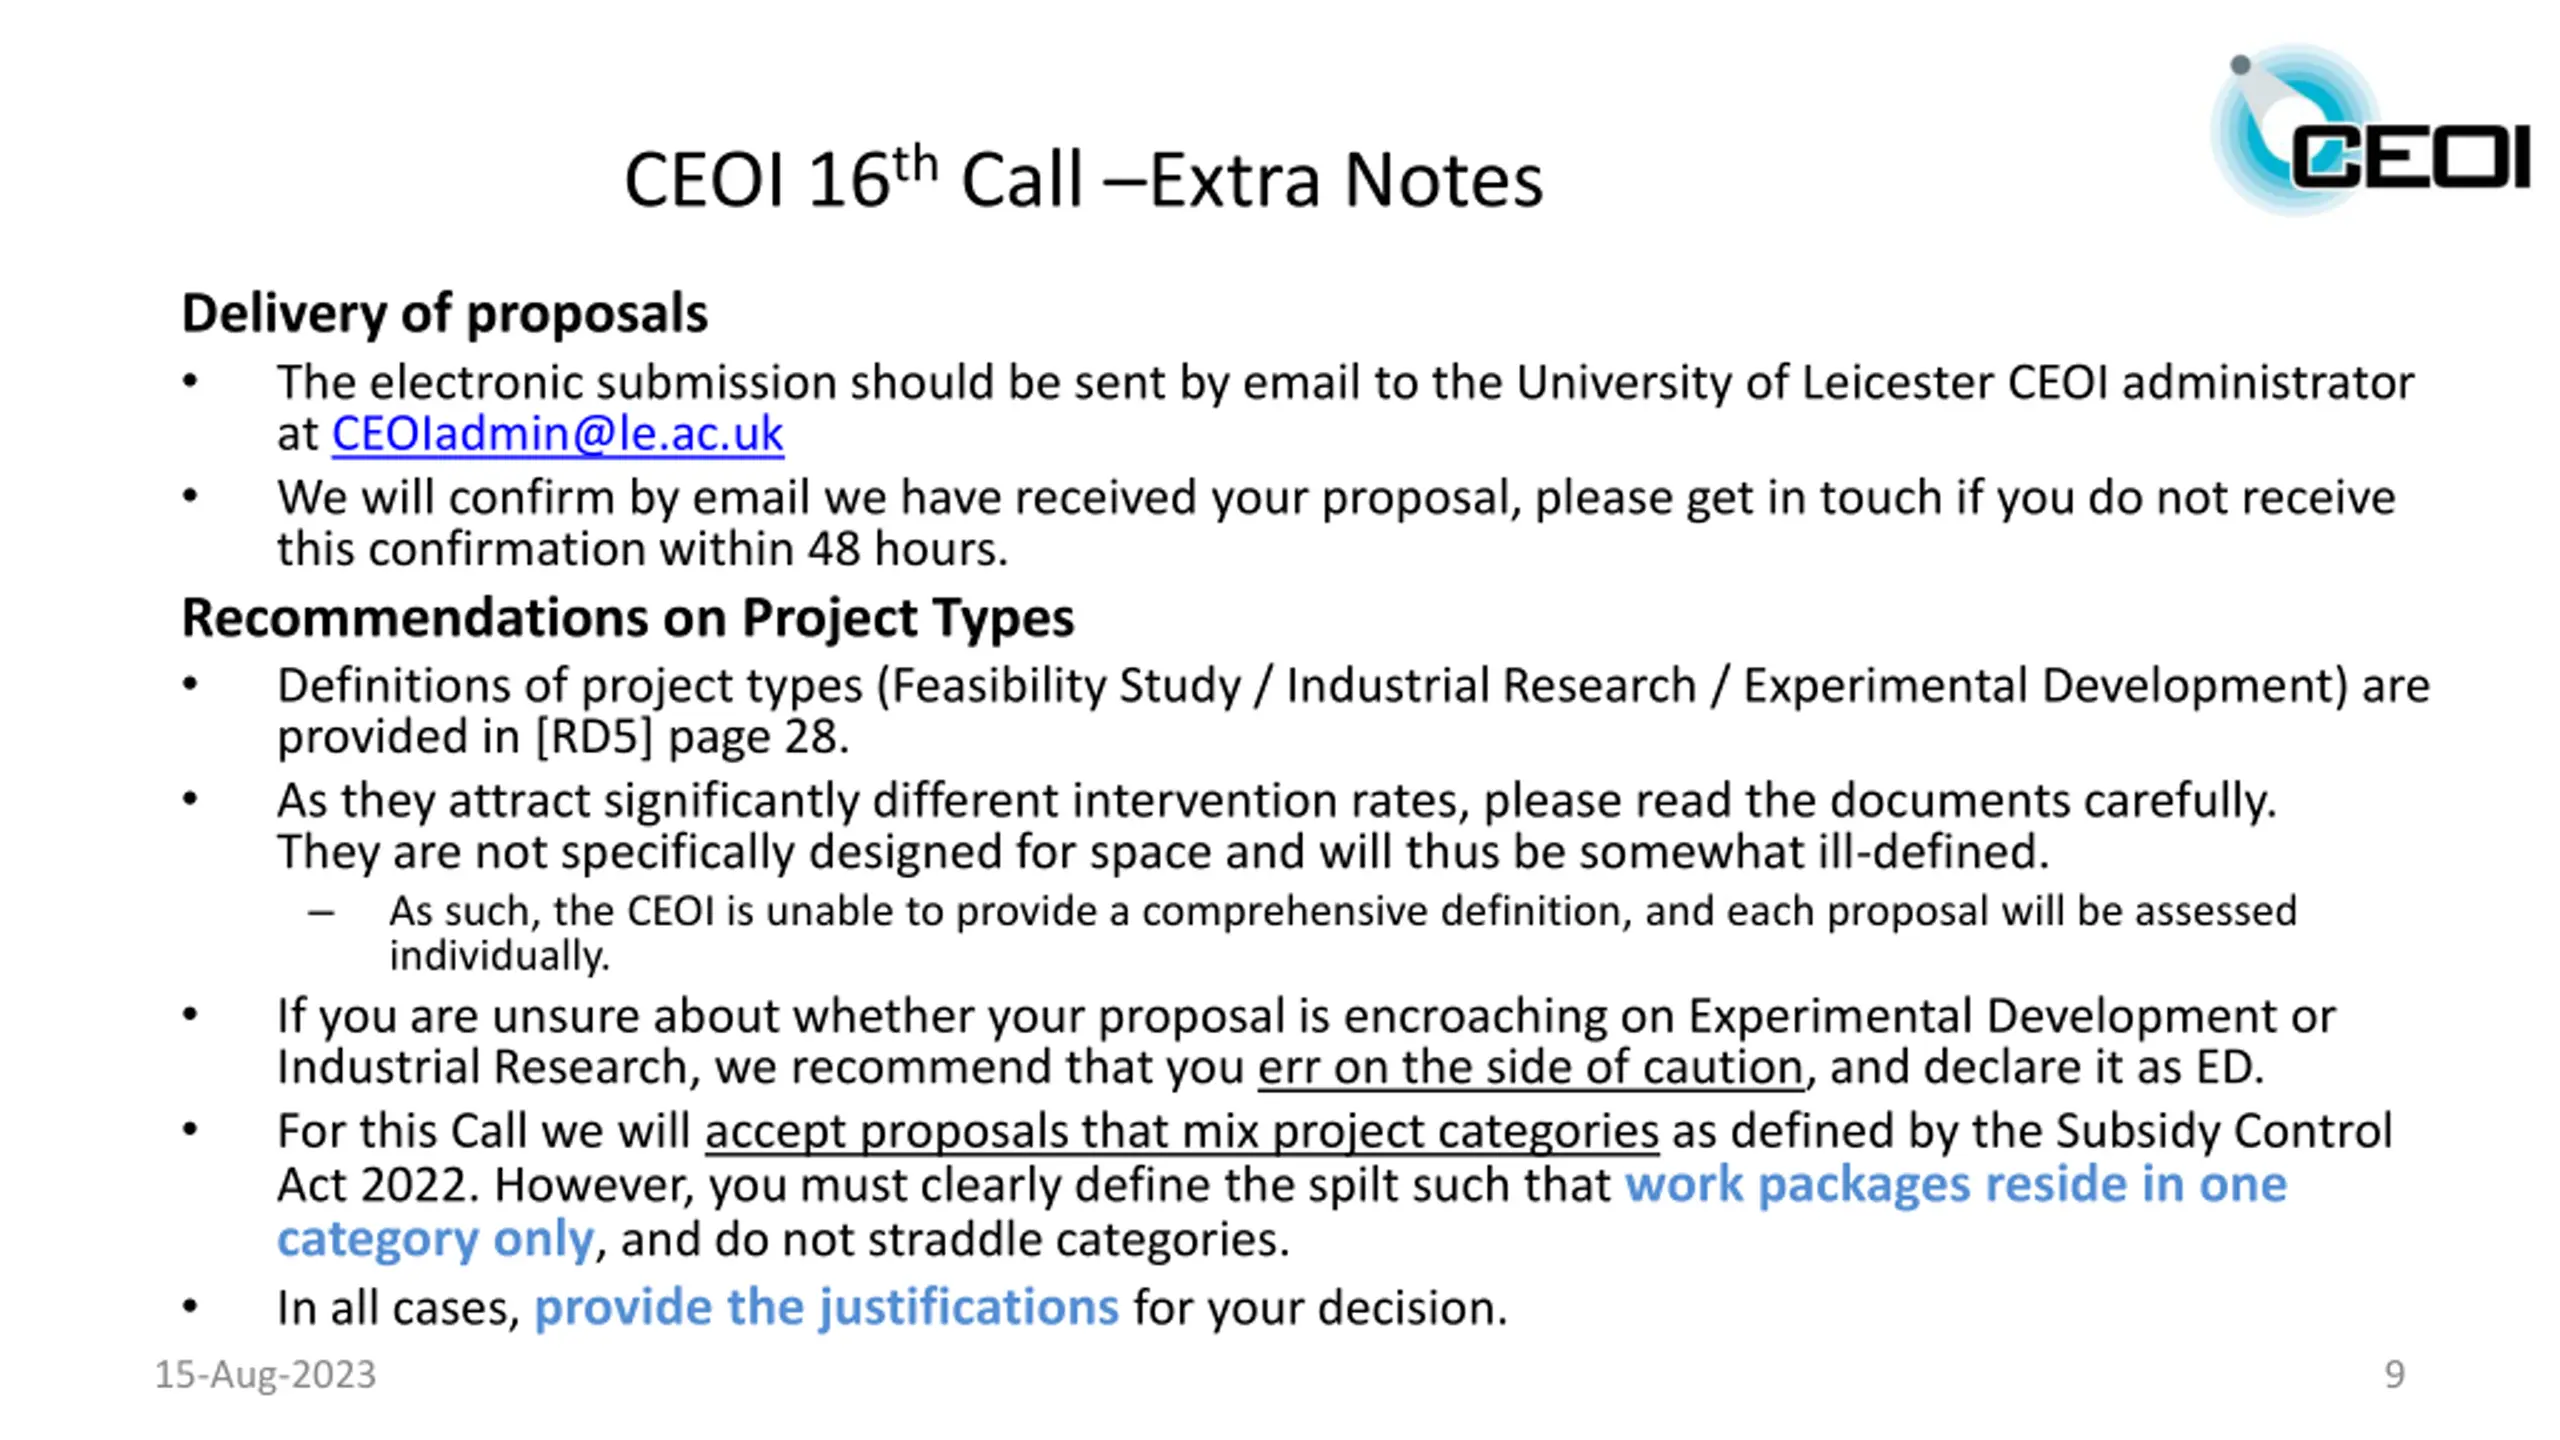Click the line "They are not specifically designed"
The width and height of the screenshot is (2560, 1440).
click(1160, 853)
